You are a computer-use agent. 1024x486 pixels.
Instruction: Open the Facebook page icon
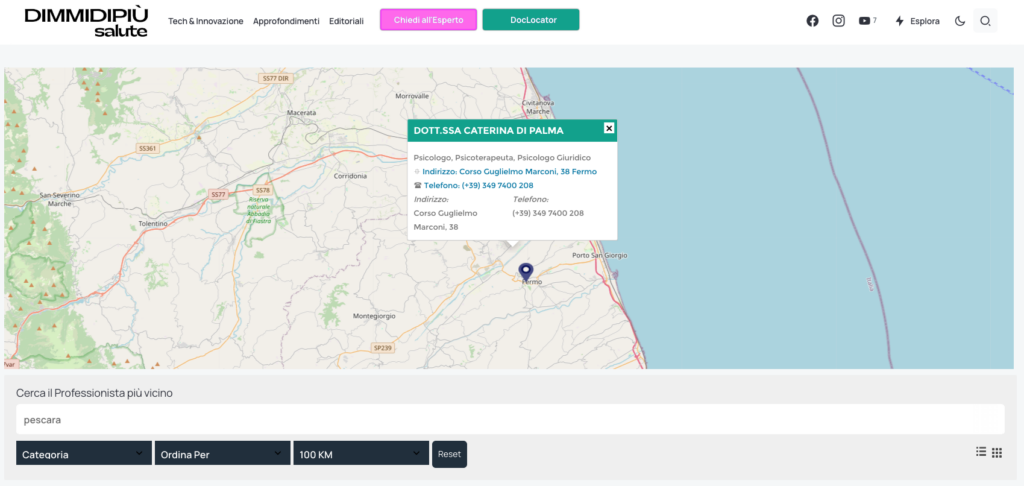(x=812, y=21)
